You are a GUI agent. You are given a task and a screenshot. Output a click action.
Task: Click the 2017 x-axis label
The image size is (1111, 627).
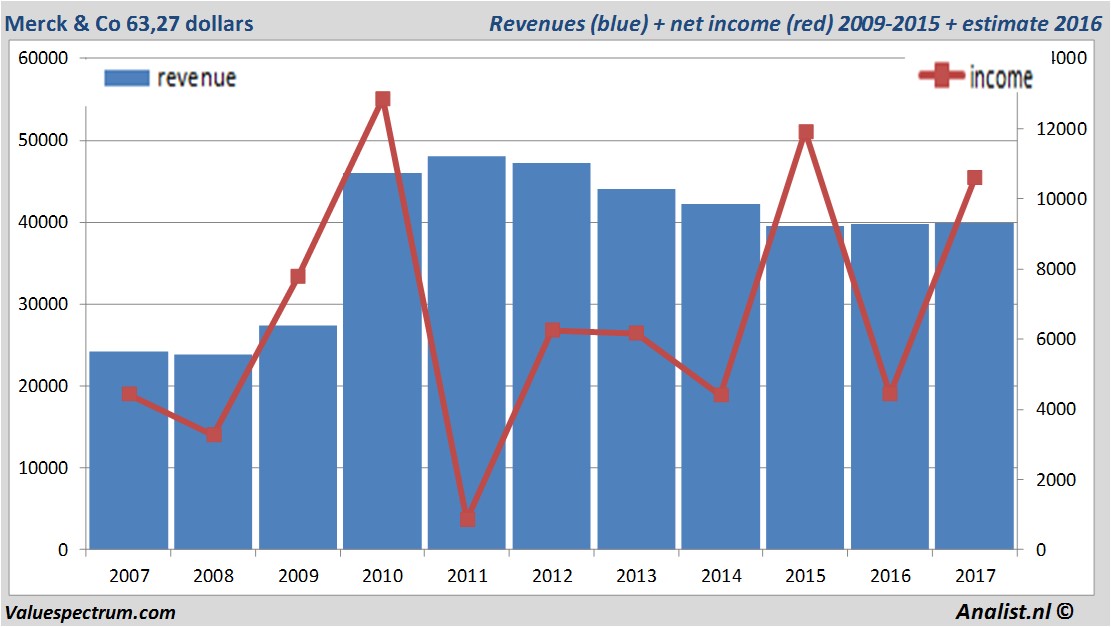pos(975,575)
